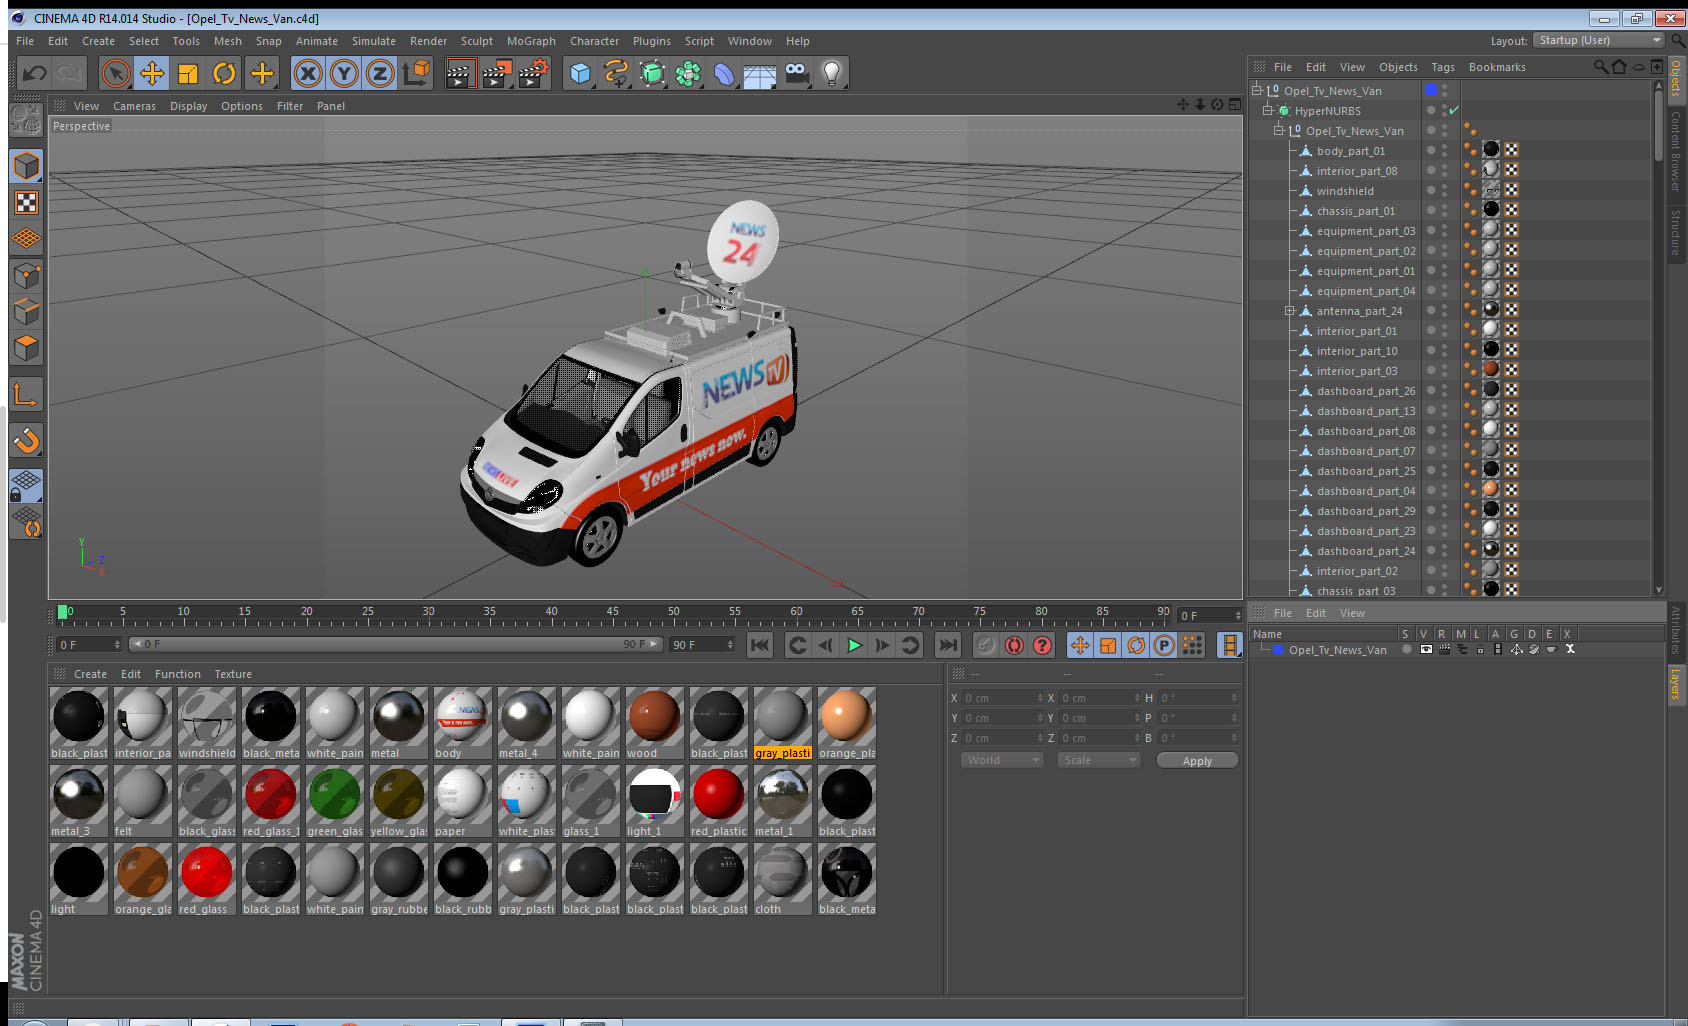The image size is (1688, 1026).
Task: Click the Apply button
Action: click(x=1197, y=761)
